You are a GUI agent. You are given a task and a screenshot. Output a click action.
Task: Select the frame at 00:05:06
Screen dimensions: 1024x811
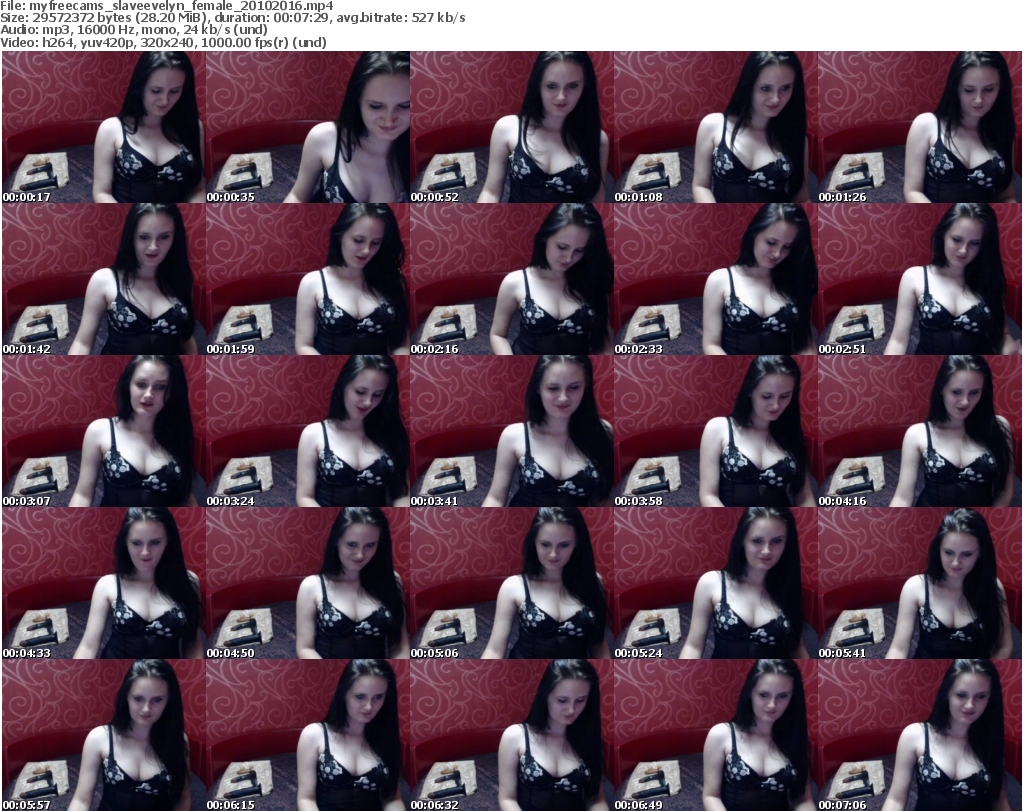coord(511,583)
